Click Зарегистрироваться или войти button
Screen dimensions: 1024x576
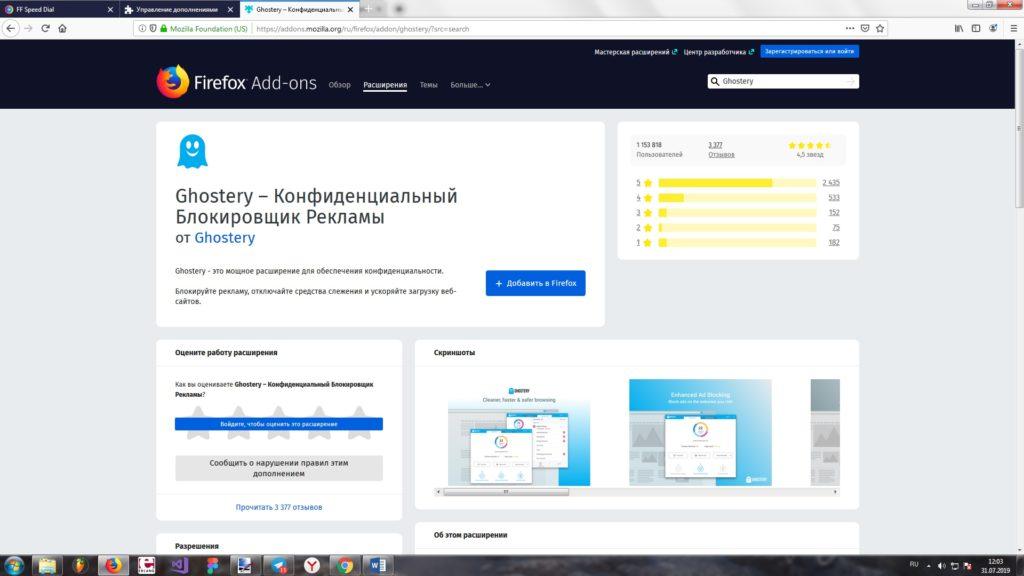point(809,51)
